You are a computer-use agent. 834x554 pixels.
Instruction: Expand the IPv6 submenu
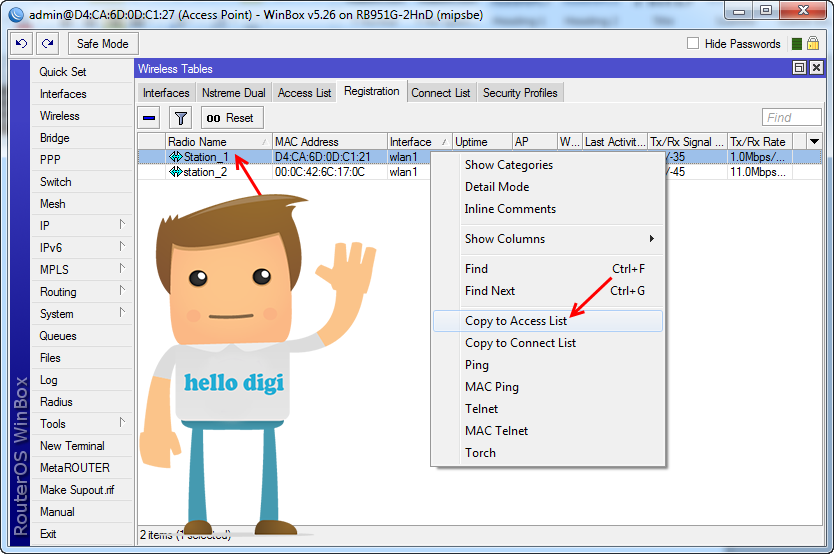coord(122,247)
